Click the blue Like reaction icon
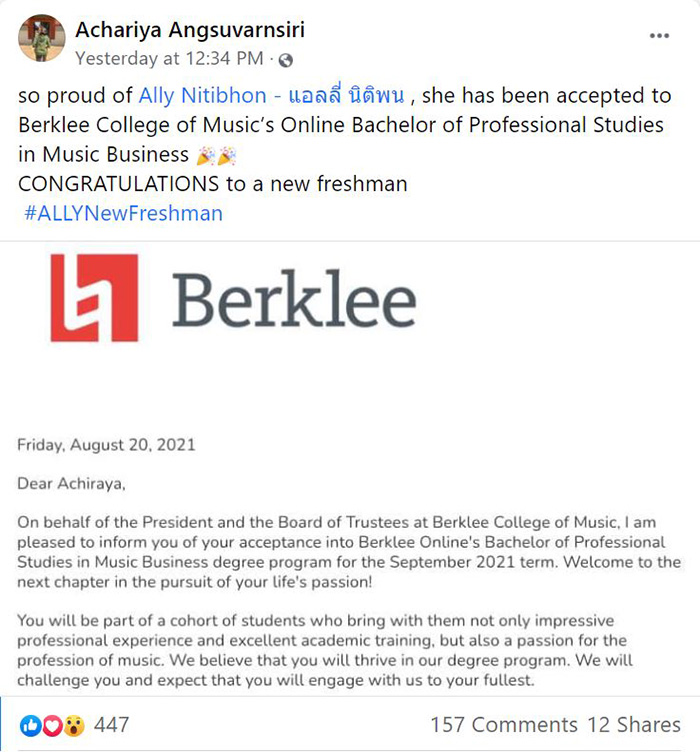The height and width of the screenshot is (752, 700). 29,725
